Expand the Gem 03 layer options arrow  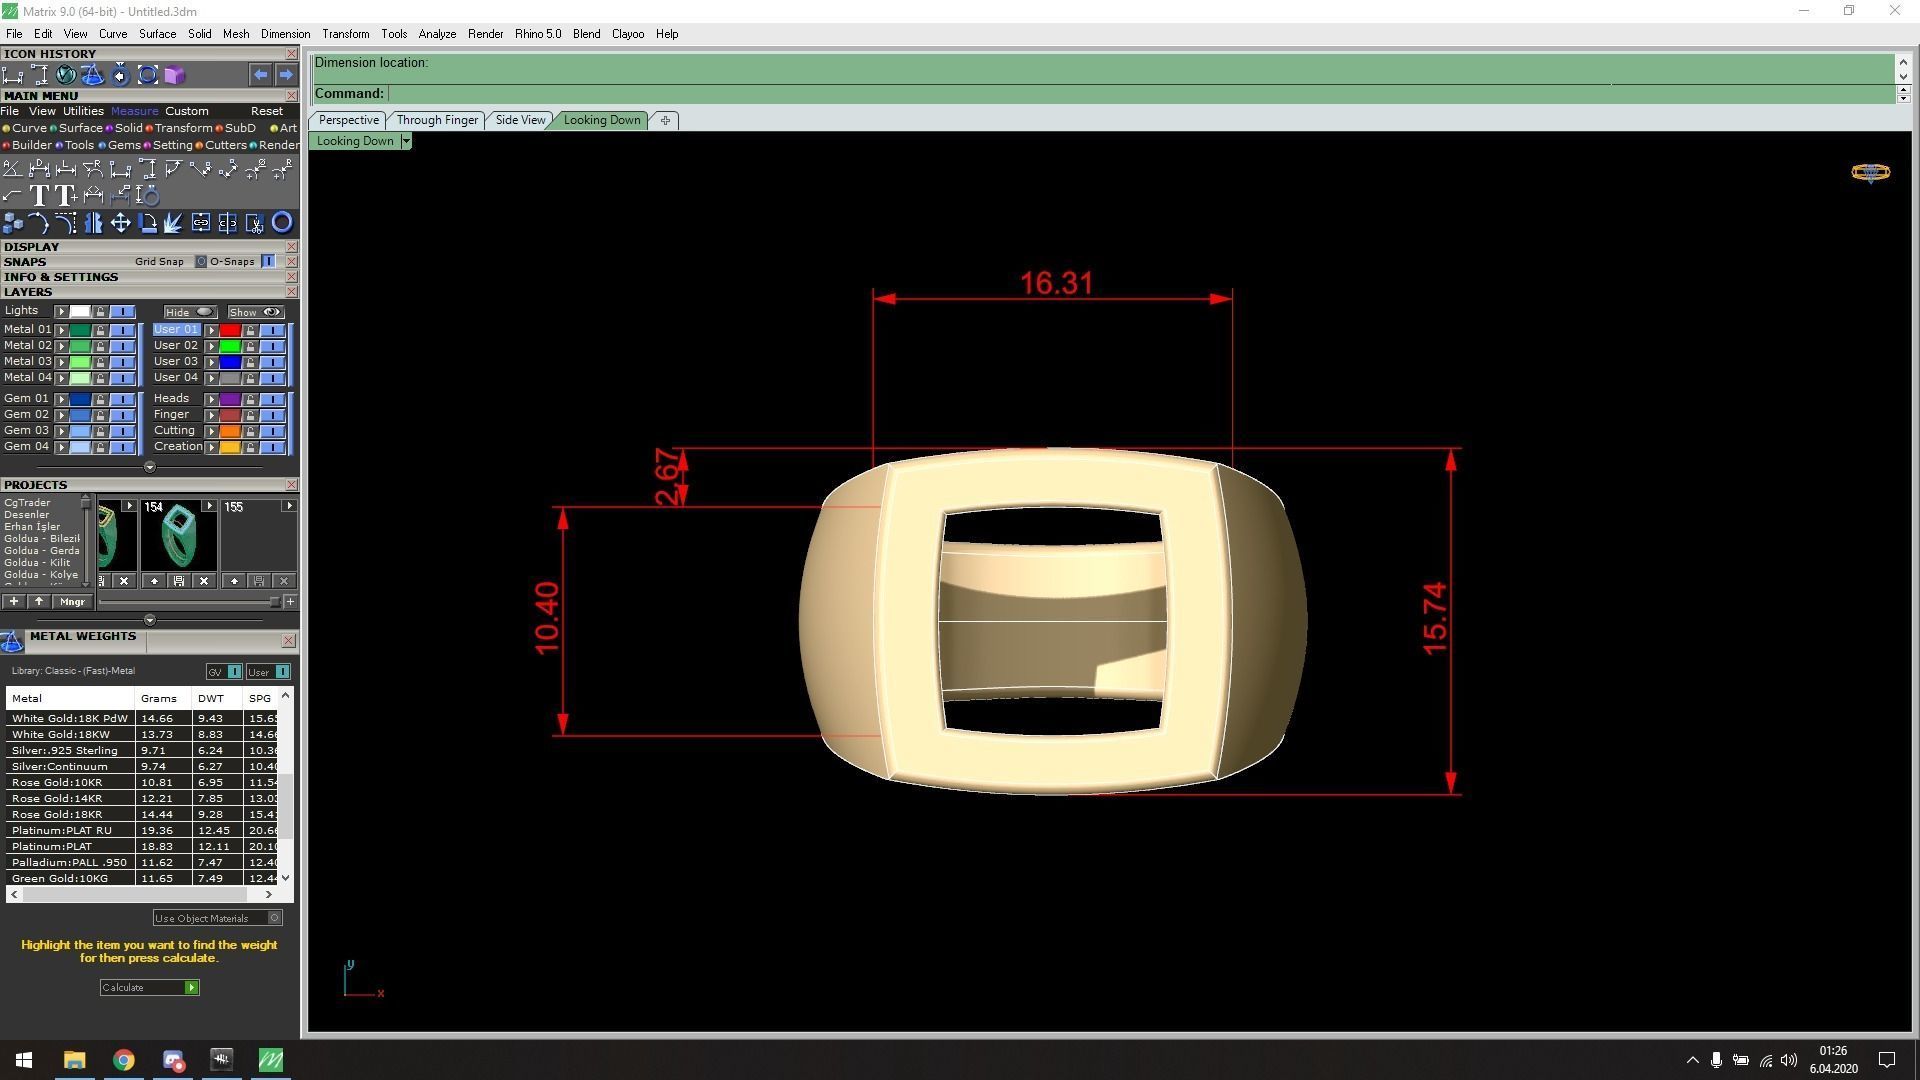[61, 431]
